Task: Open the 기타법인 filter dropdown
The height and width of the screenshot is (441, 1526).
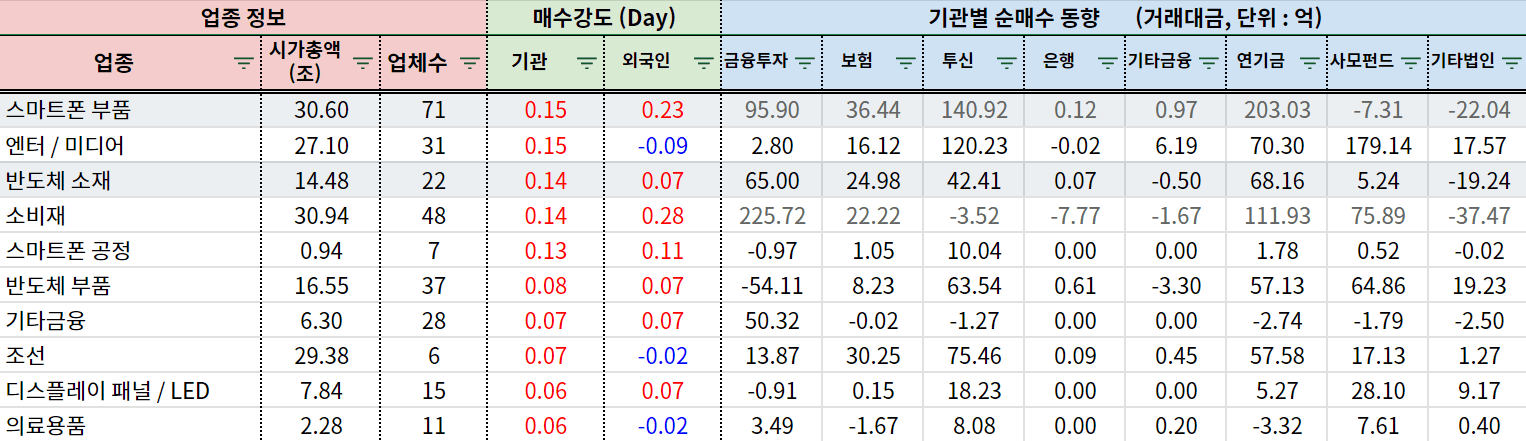Action: click(1511, 62)
